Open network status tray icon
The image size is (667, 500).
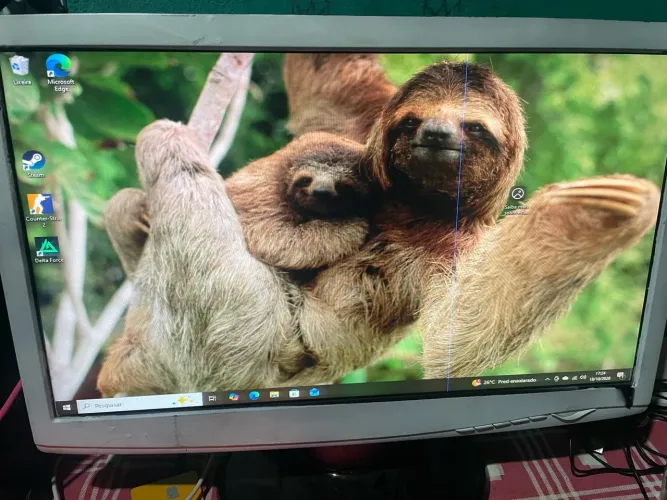(x=575, y=377)
